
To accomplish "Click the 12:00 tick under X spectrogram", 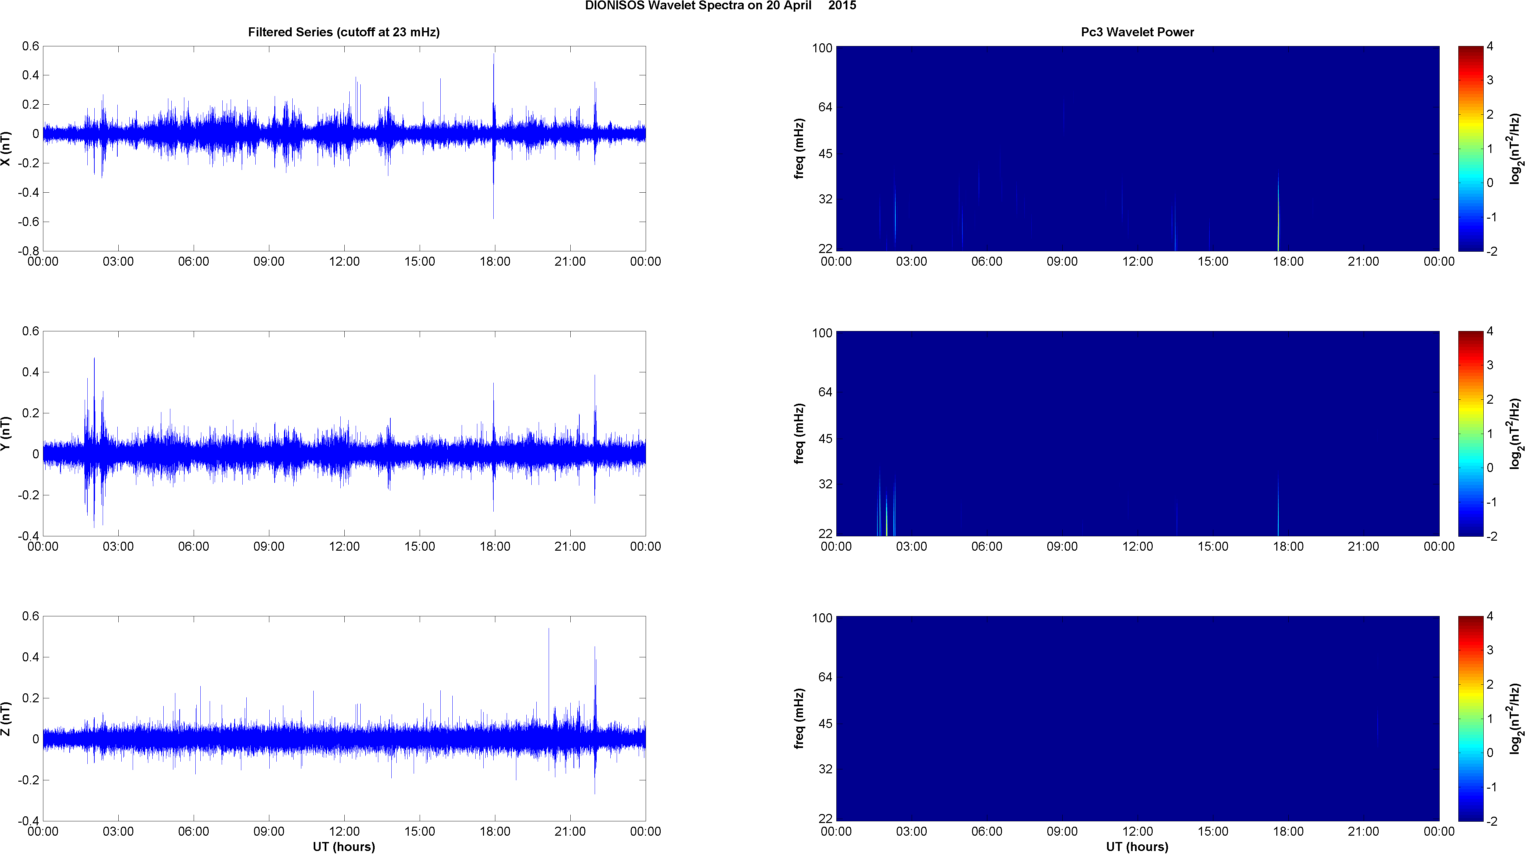I will [x=1137, y=262].
